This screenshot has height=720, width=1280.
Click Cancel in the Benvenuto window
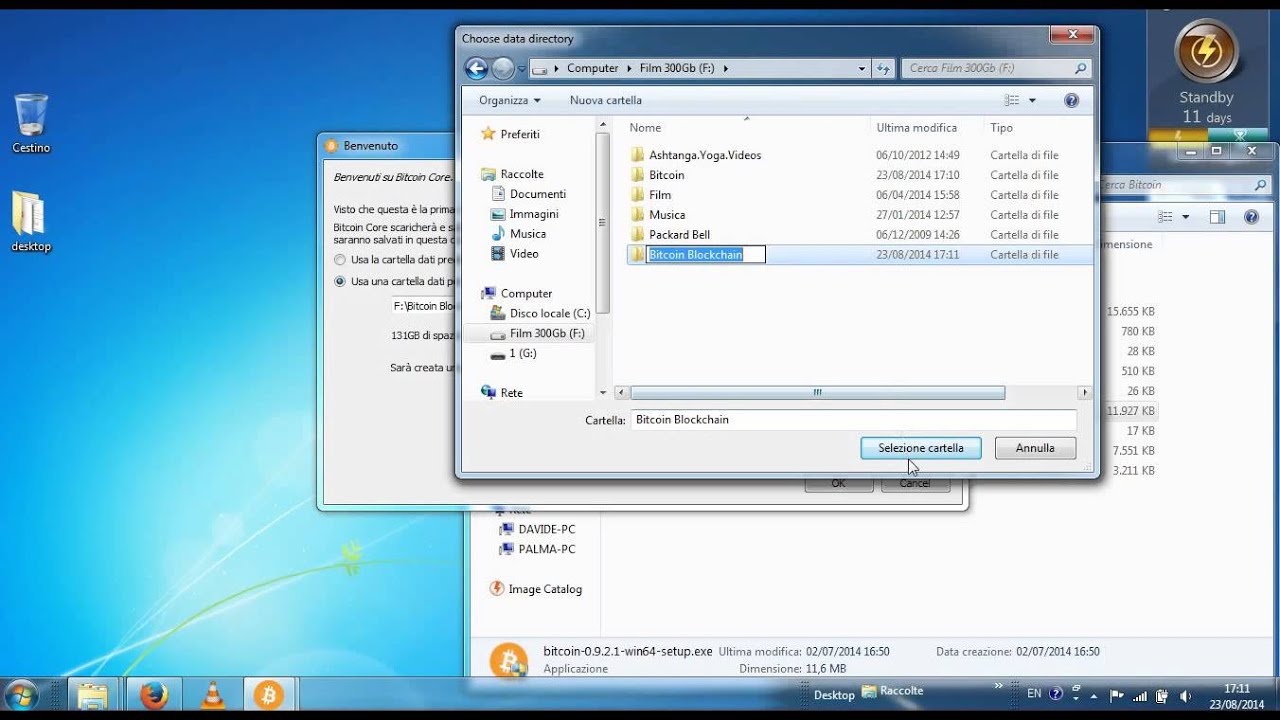tap(915, 484)
